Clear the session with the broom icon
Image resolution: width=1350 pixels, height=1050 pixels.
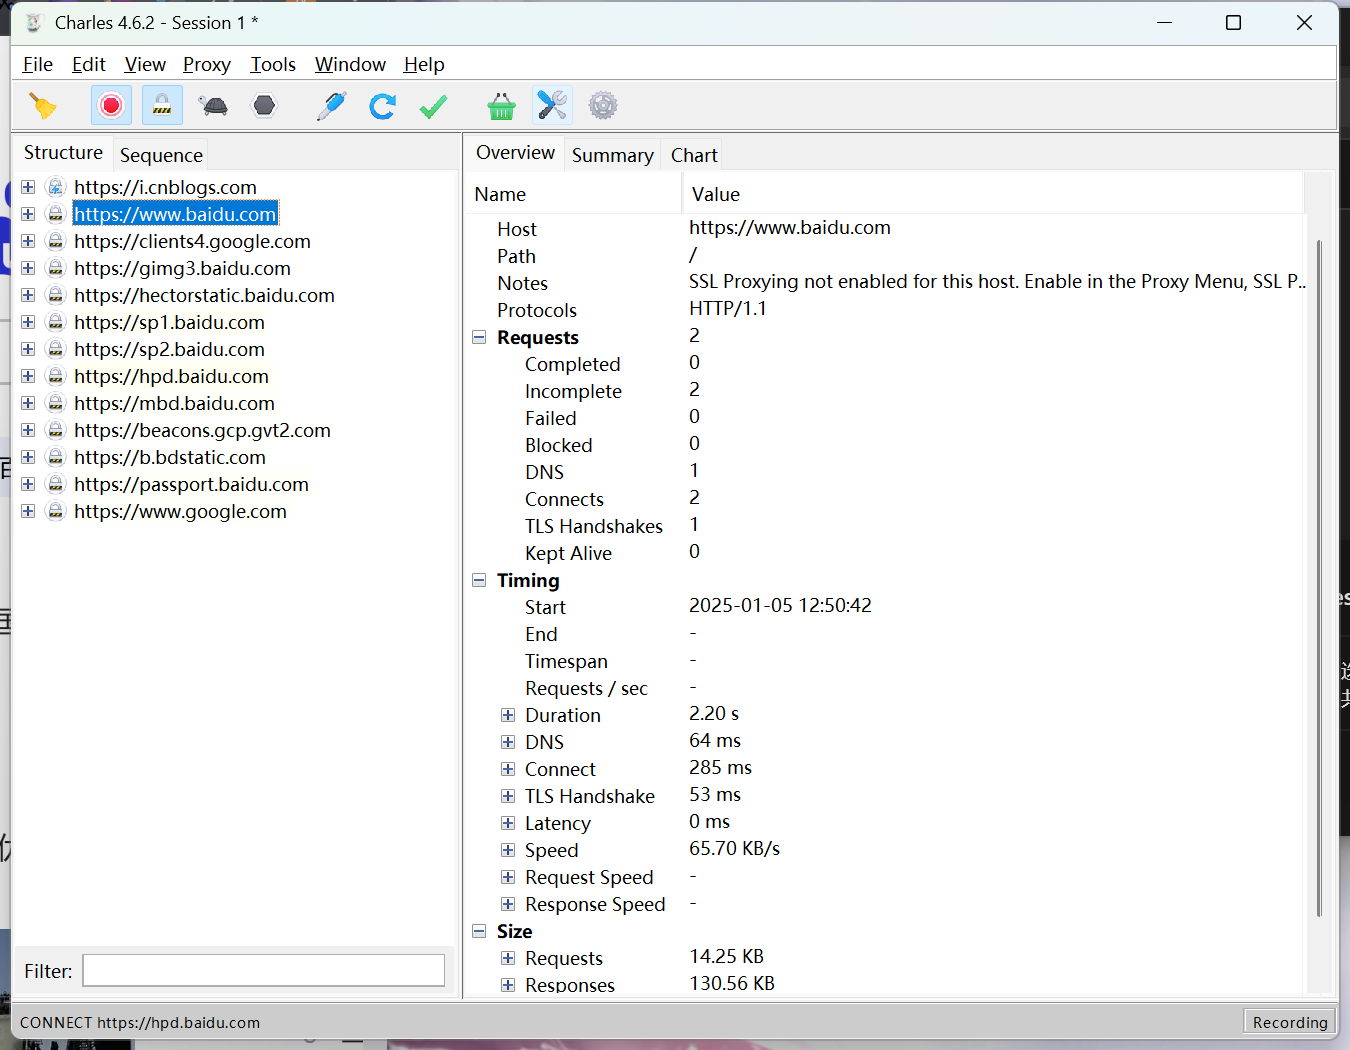click(x=43, y=105)
